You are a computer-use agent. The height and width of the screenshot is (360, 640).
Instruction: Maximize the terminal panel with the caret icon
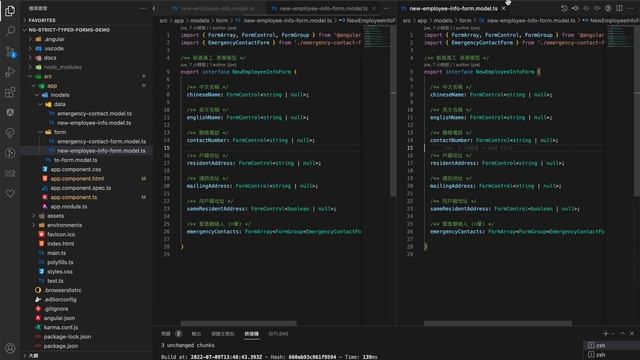click(622, 334)
